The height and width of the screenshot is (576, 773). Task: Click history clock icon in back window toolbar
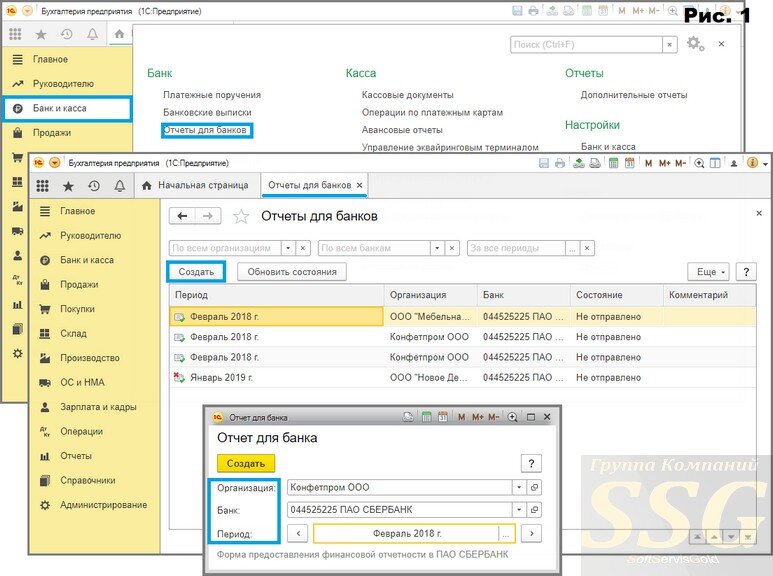point(67,34)
